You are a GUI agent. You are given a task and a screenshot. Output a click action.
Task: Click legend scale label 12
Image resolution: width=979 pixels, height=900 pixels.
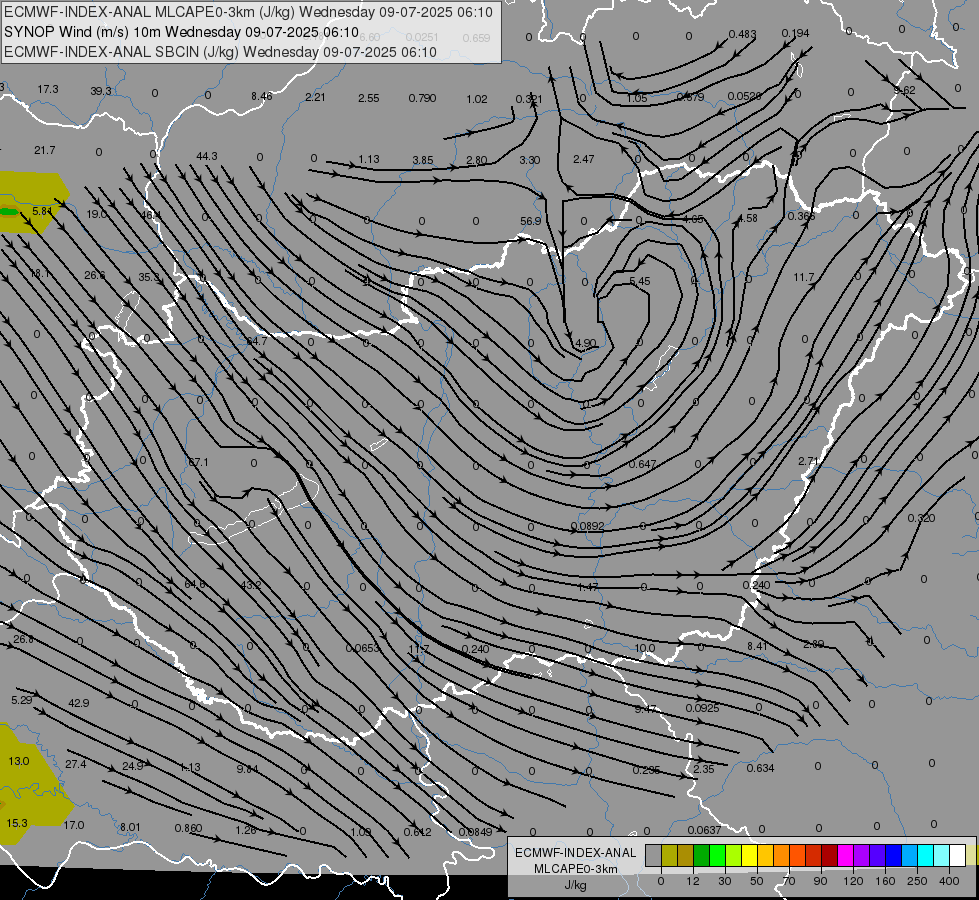point(692,881)
